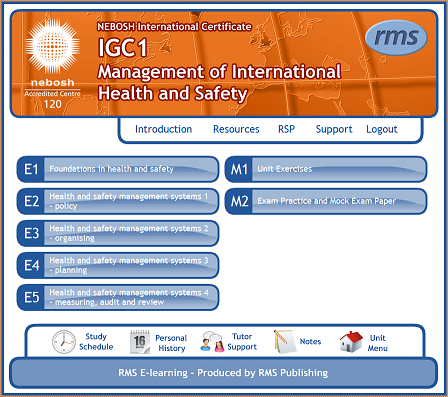
Task: Click the Study Schedule clock icon
Action: coord(64,342)
